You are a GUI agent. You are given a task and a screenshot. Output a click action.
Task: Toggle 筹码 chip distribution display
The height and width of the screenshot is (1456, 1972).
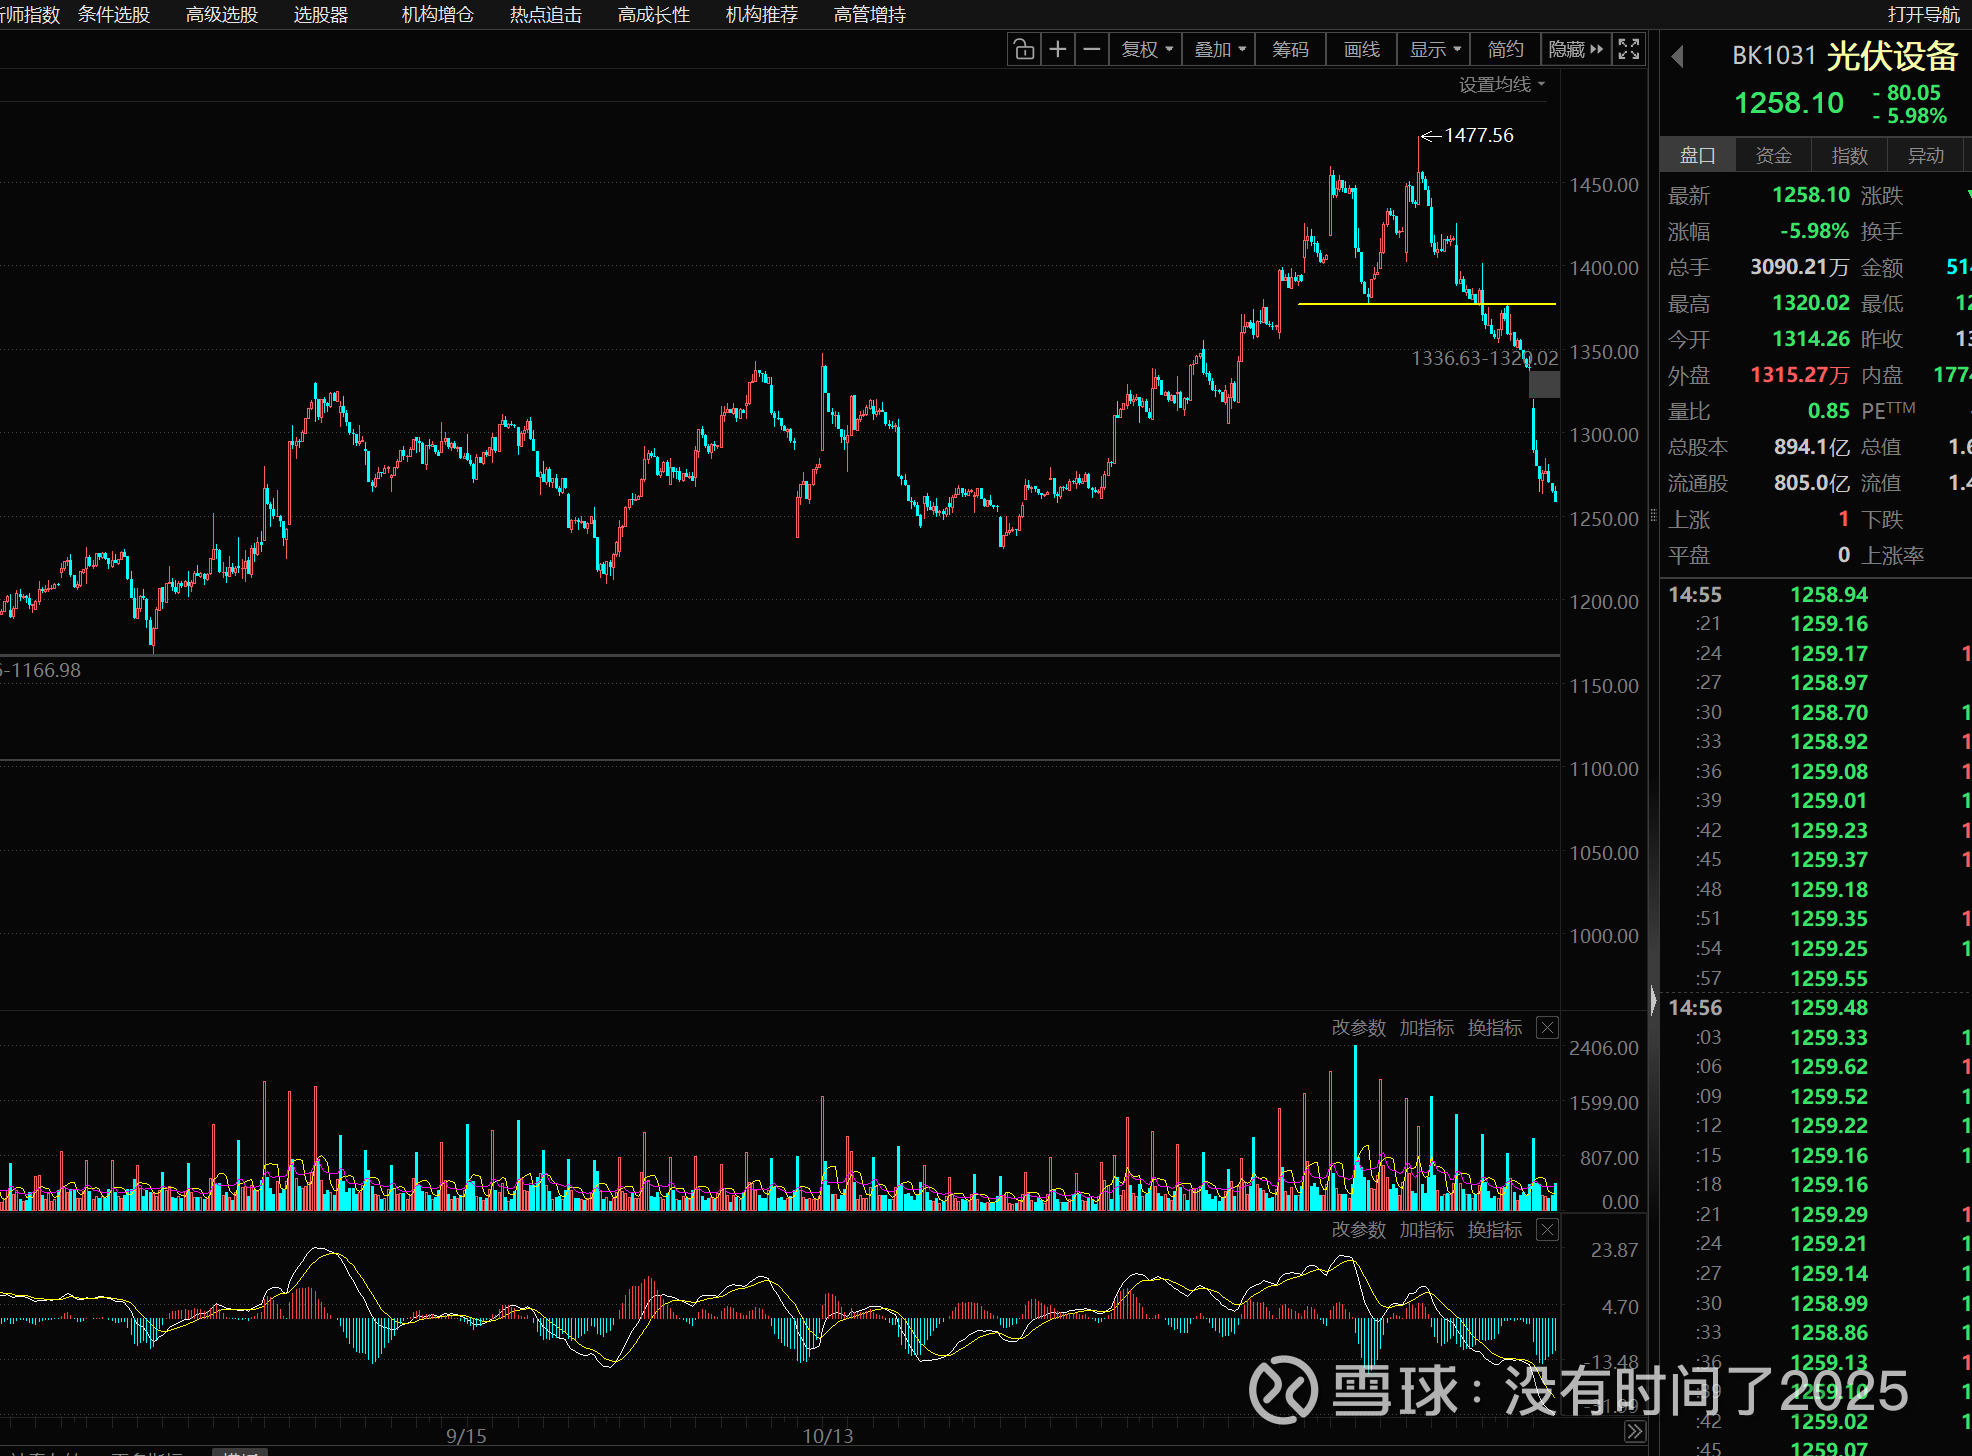[x=1290, y=49]
